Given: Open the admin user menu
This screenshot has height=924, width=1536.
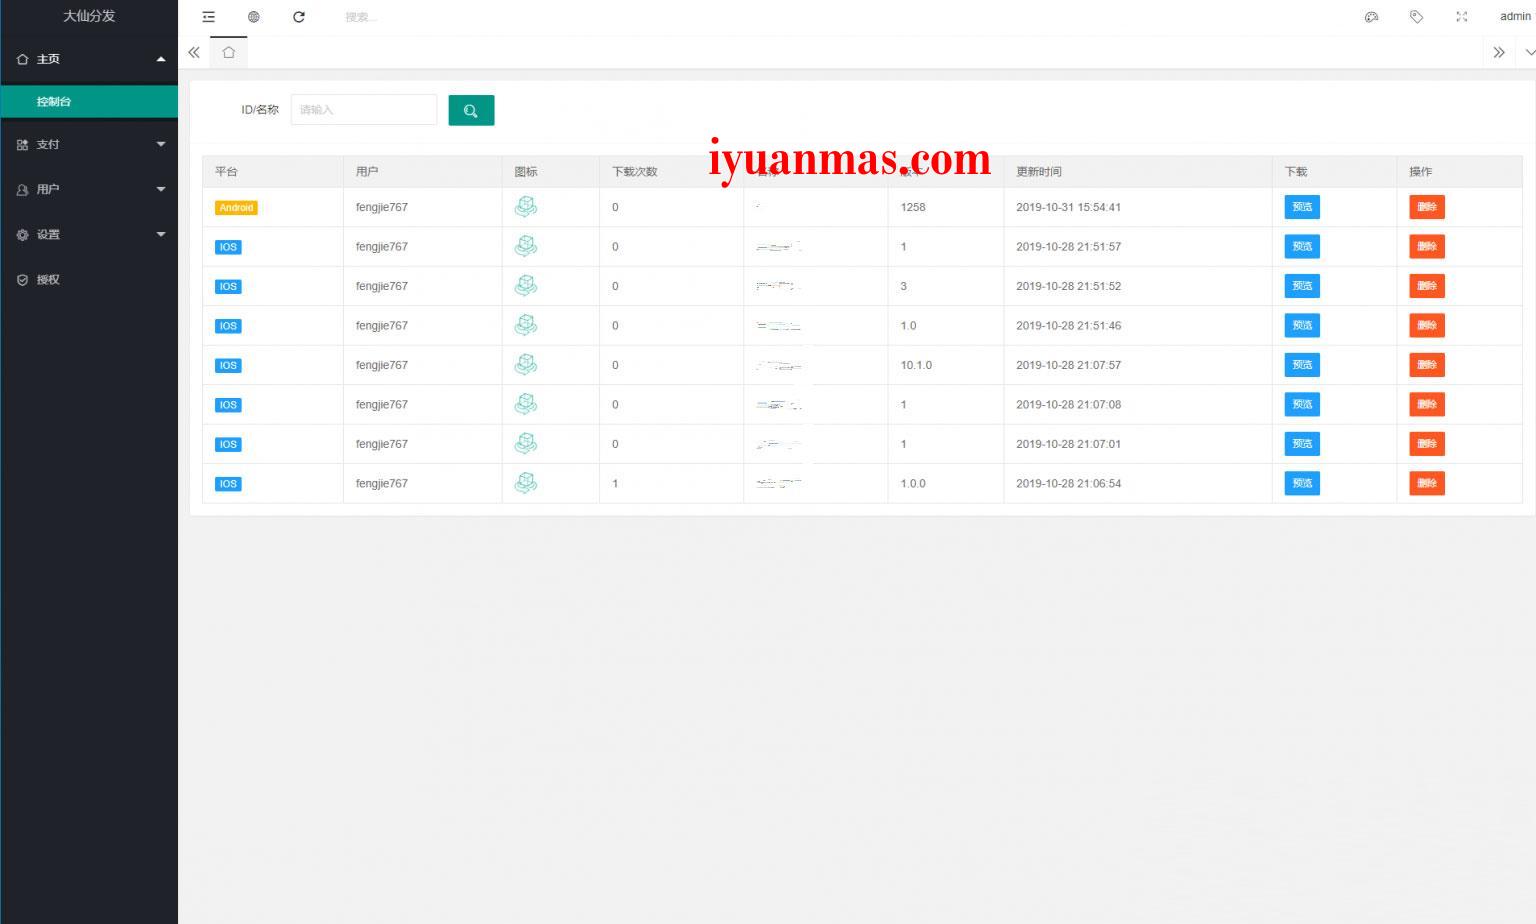Looking at the screenshot, I should [1514, 17].
